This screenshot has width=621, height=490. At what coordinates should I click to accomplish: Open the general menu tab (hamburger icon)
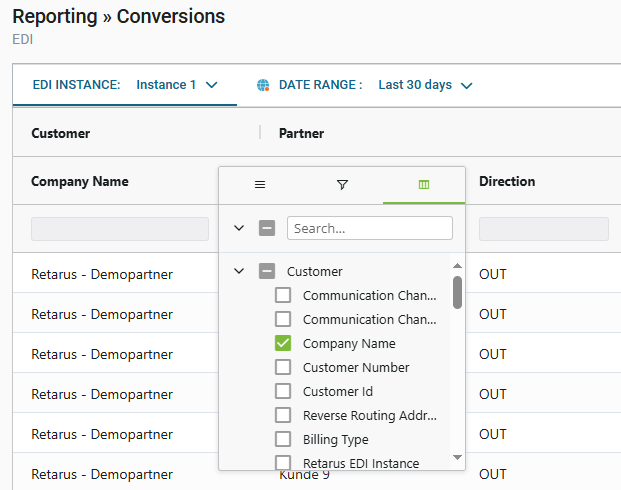point(260,185)
